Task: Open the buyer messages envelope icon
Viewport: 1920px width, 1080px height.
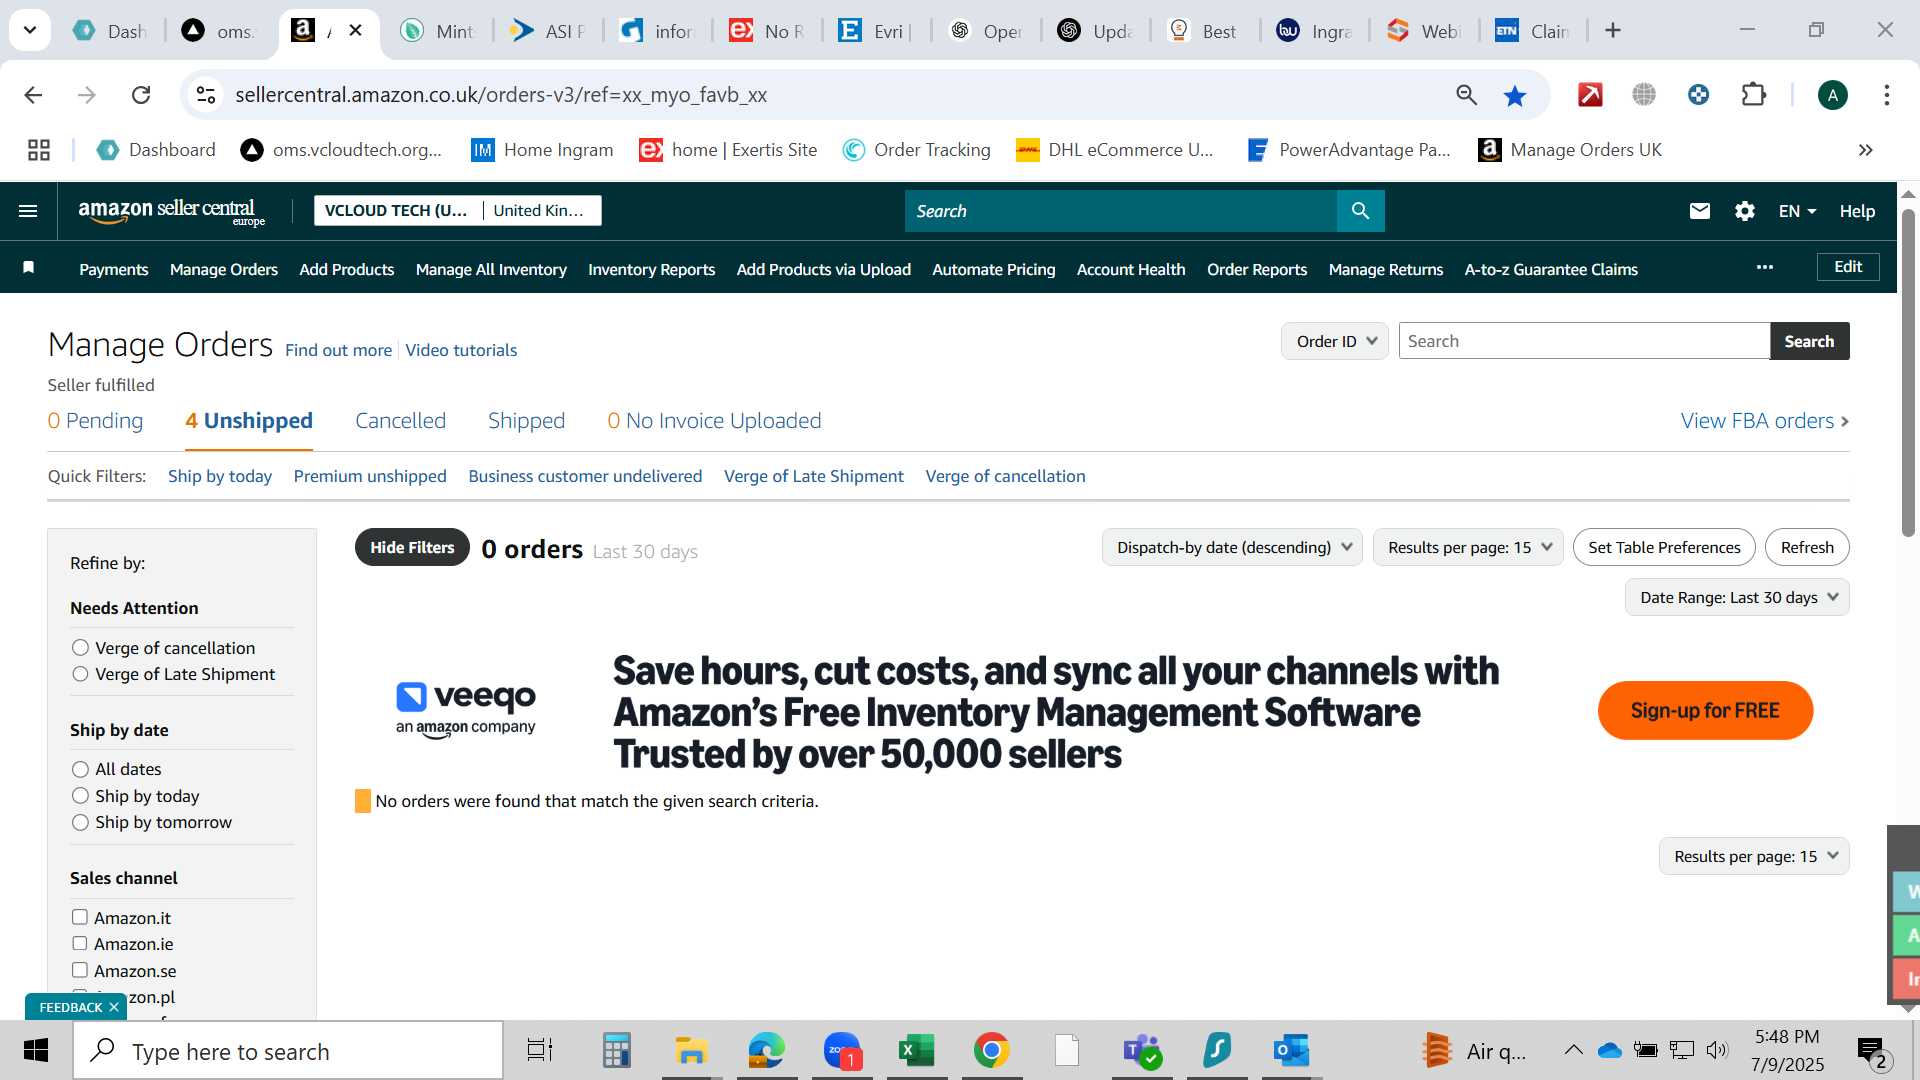Action: pos(1699,211)
